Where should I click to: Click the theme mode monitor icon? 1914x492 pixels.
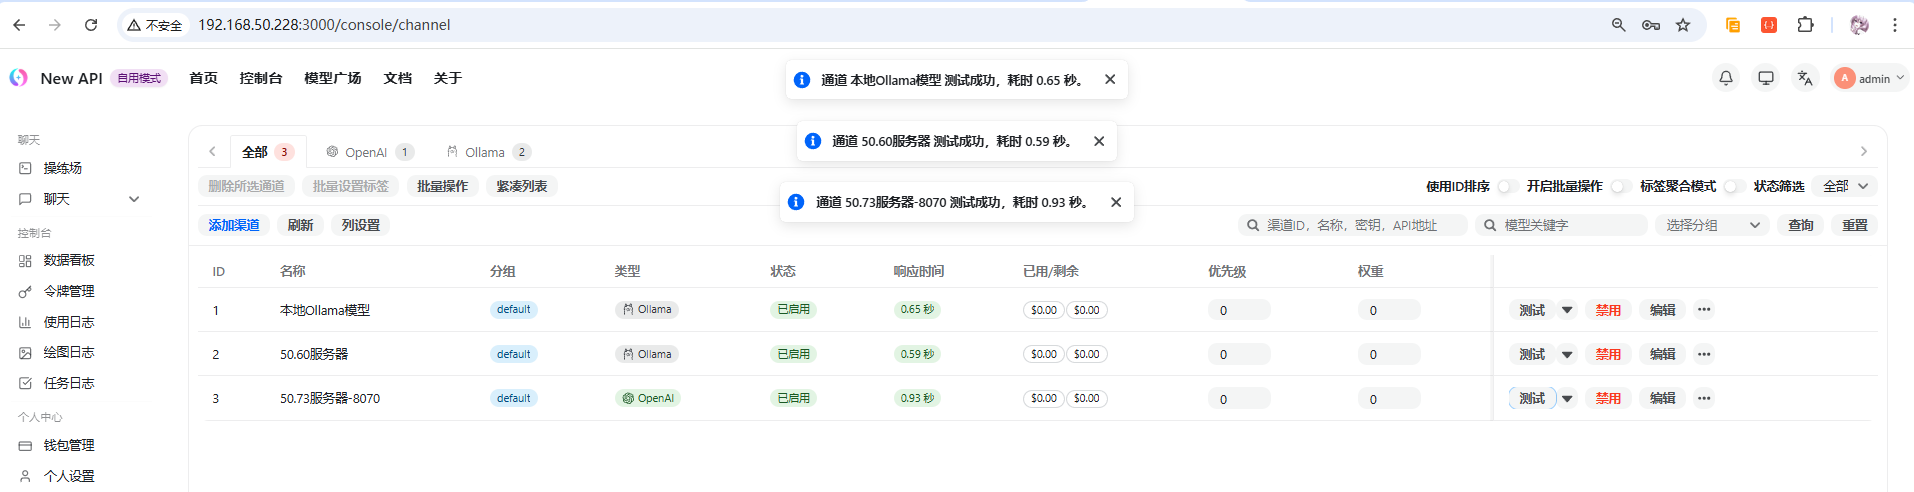[x=1766, y=78]
